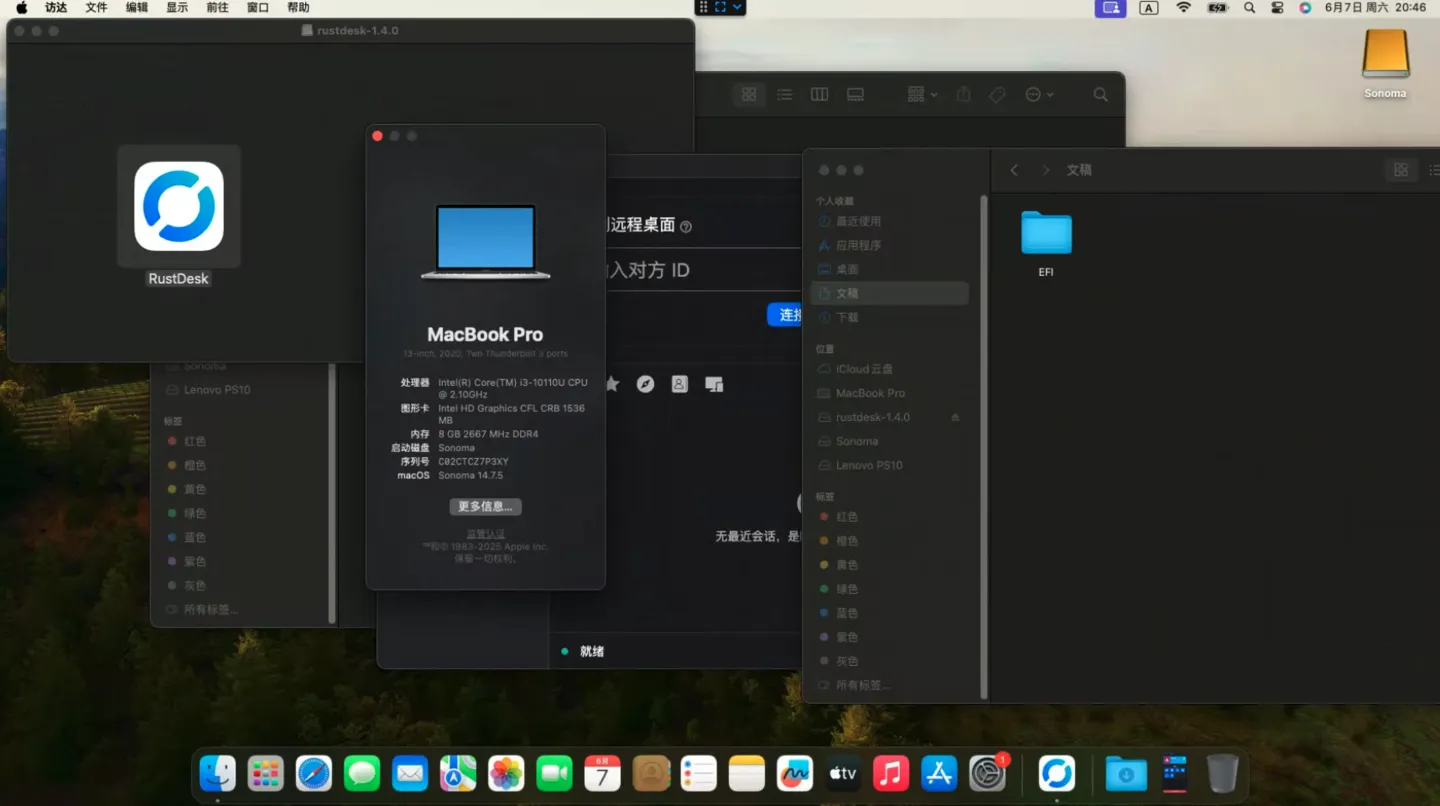The height and width of the screenshot is (806, 1440).
Task: Open RustDesk favorites star tab
Action: click(x=612, y=384)
